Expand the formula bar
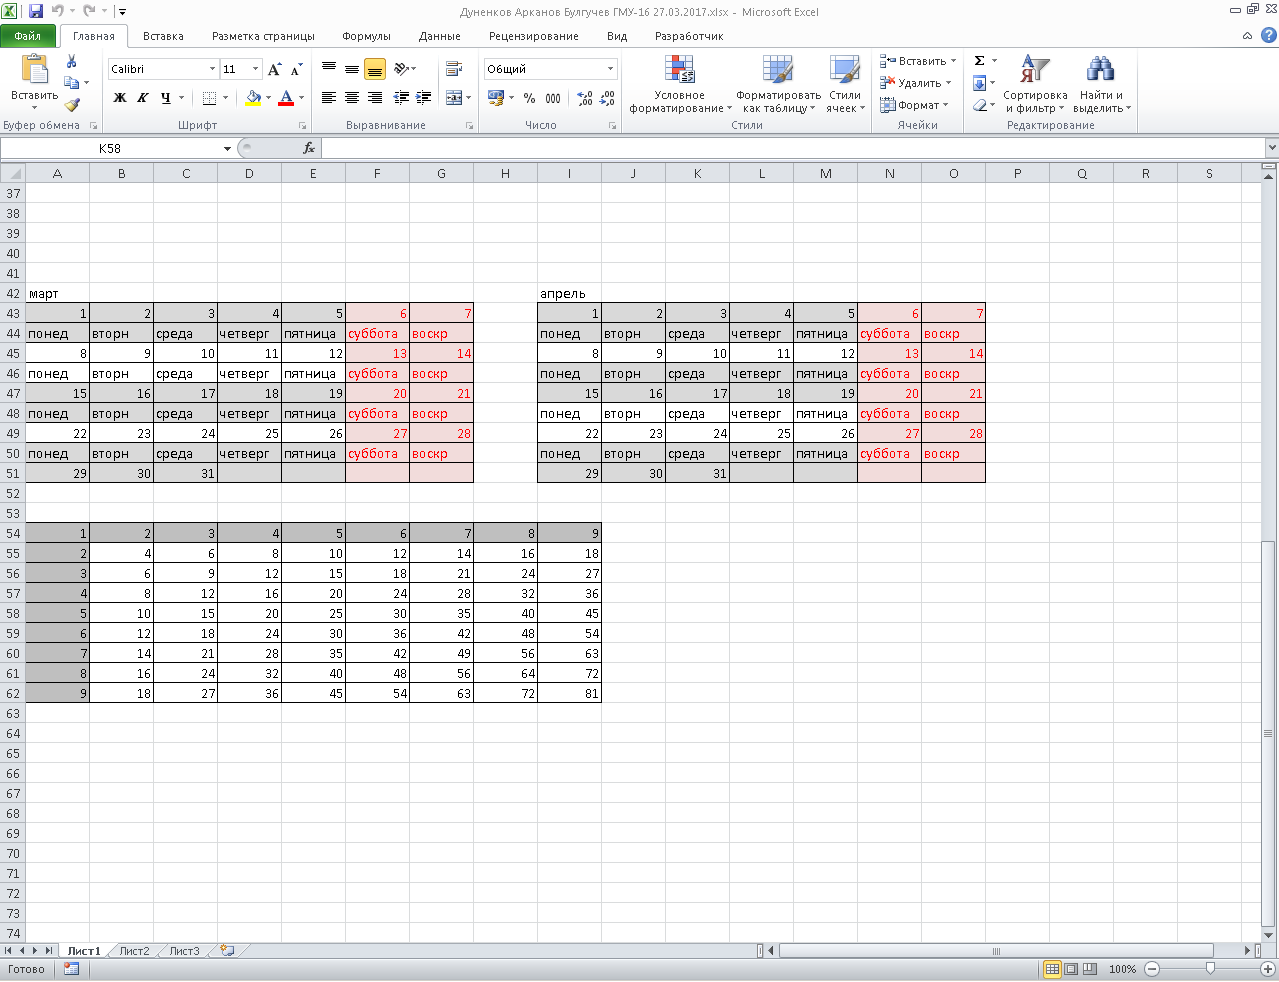 coord(1272,148)
